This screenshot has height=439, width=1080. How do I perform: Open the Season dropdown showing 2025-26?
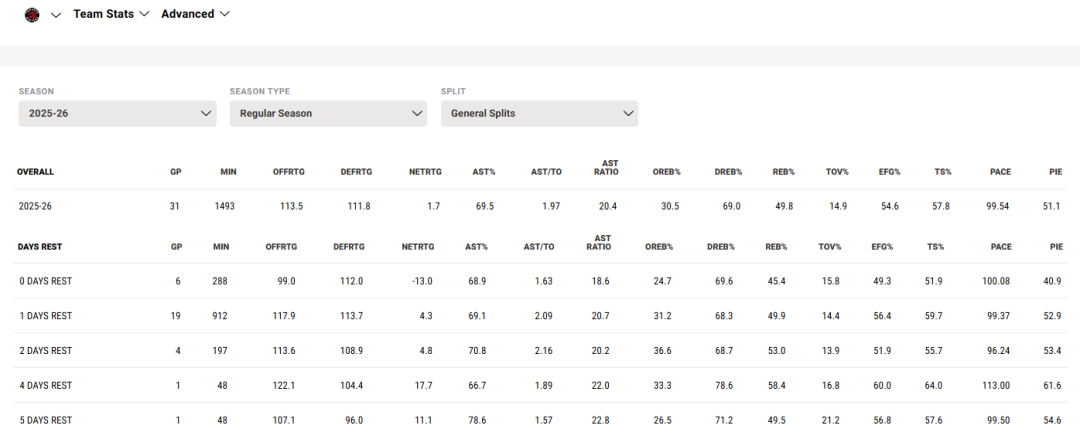pos(117,114)
